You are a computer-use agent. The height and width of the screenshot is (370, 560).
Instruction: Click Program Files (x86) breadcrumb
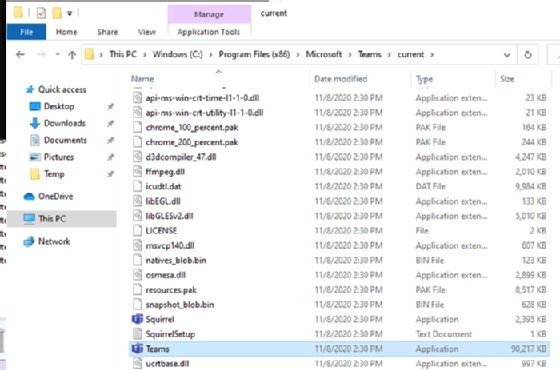[254, 54]
